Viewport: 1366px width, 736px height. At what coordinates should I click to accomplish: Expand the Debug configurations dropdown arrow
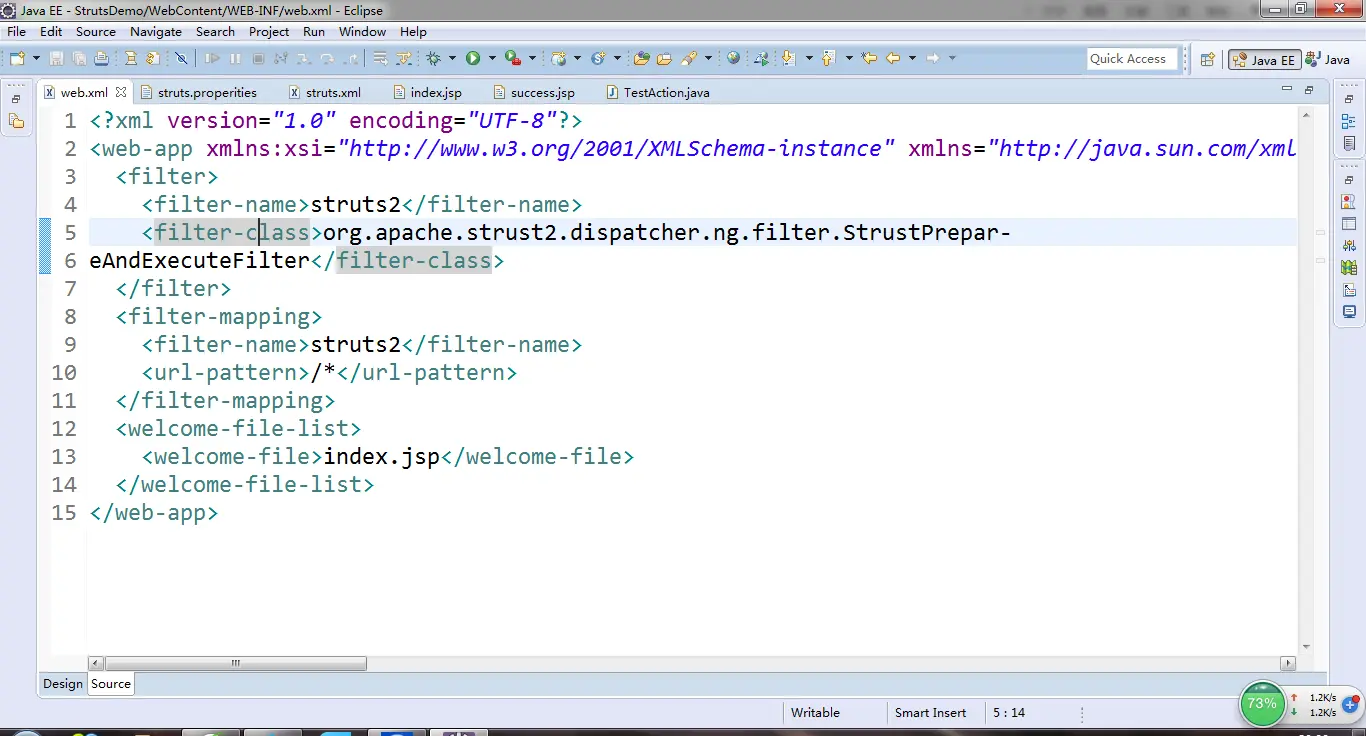pos(452,58)
